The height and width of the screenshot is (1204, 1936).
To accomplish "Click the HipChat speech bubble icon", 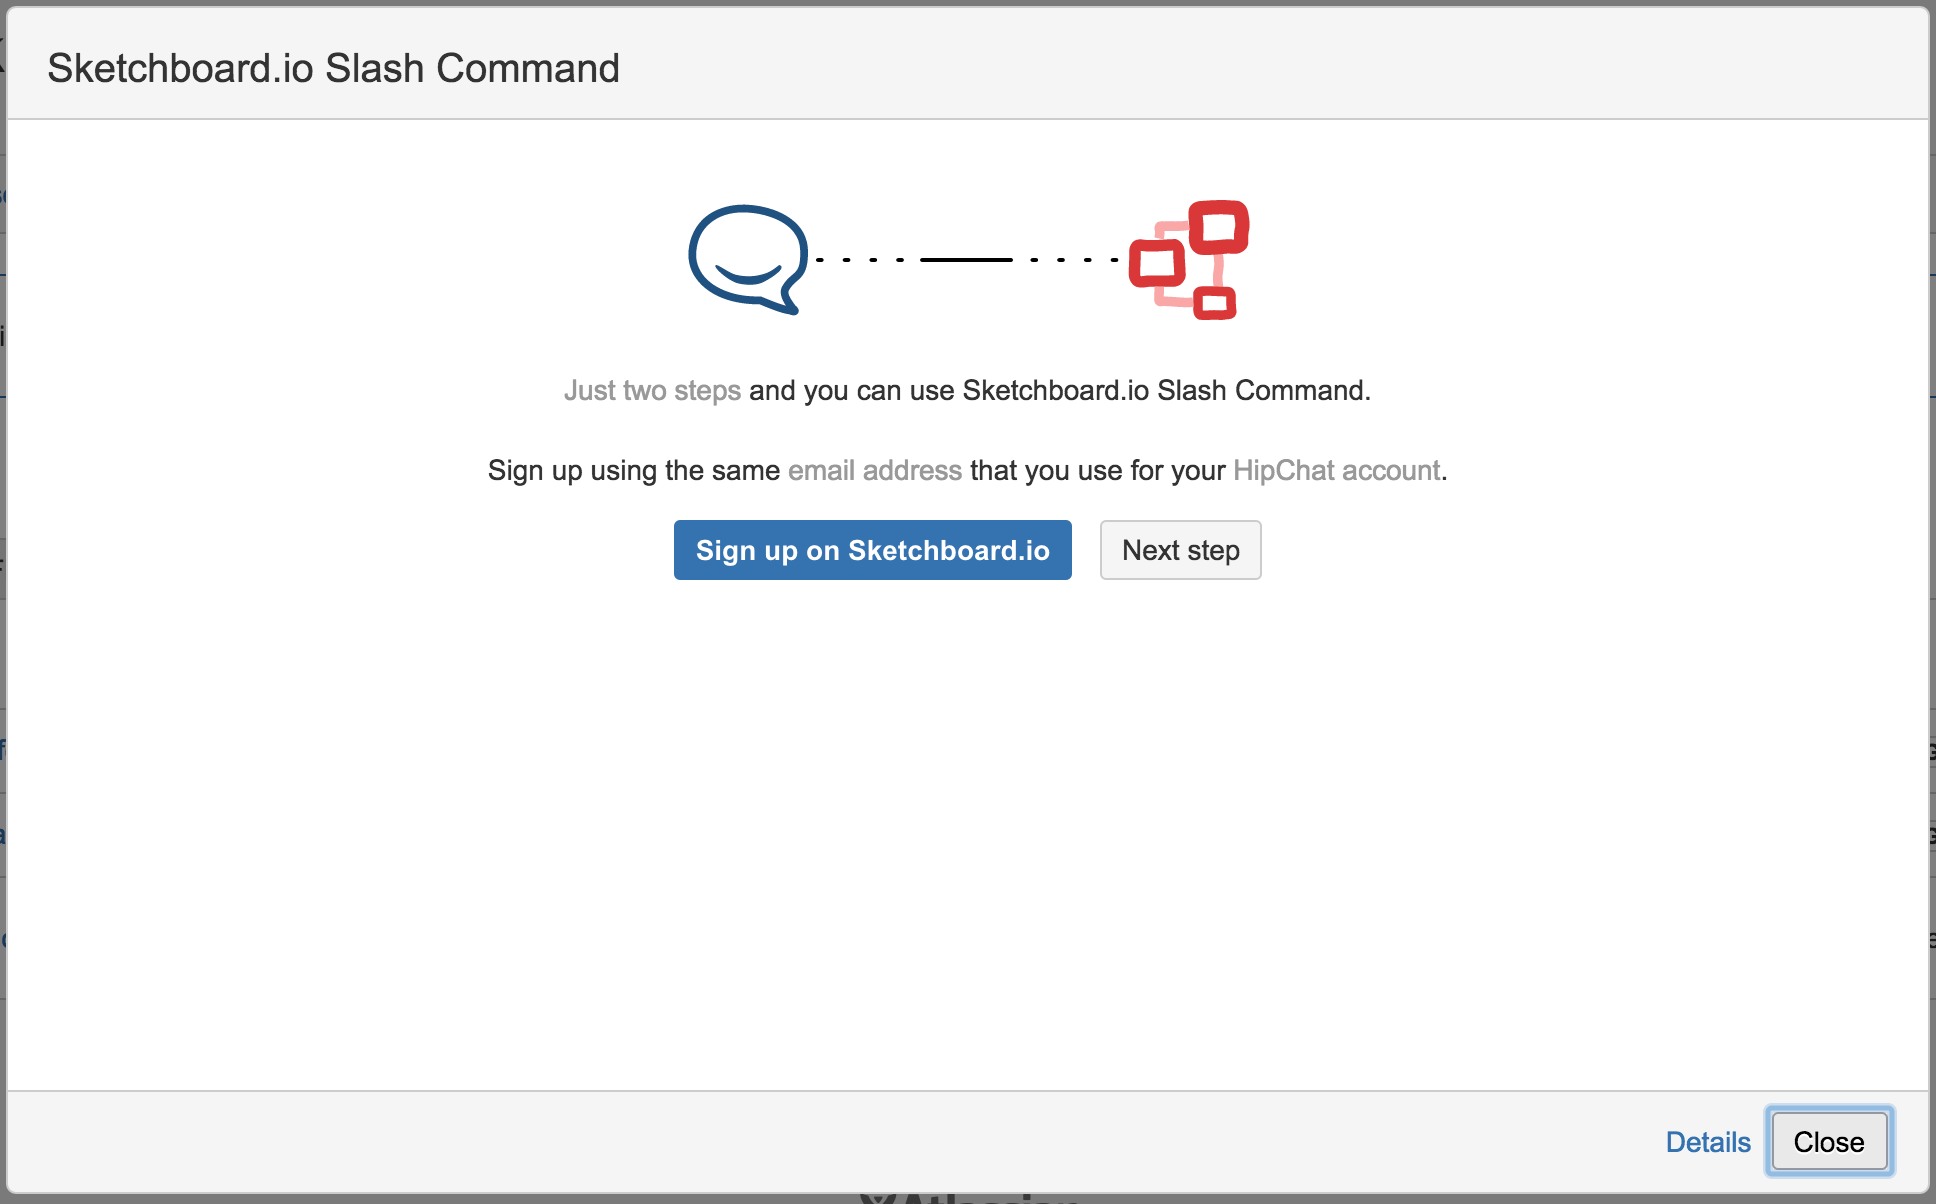I will click(x=748, y=260).
